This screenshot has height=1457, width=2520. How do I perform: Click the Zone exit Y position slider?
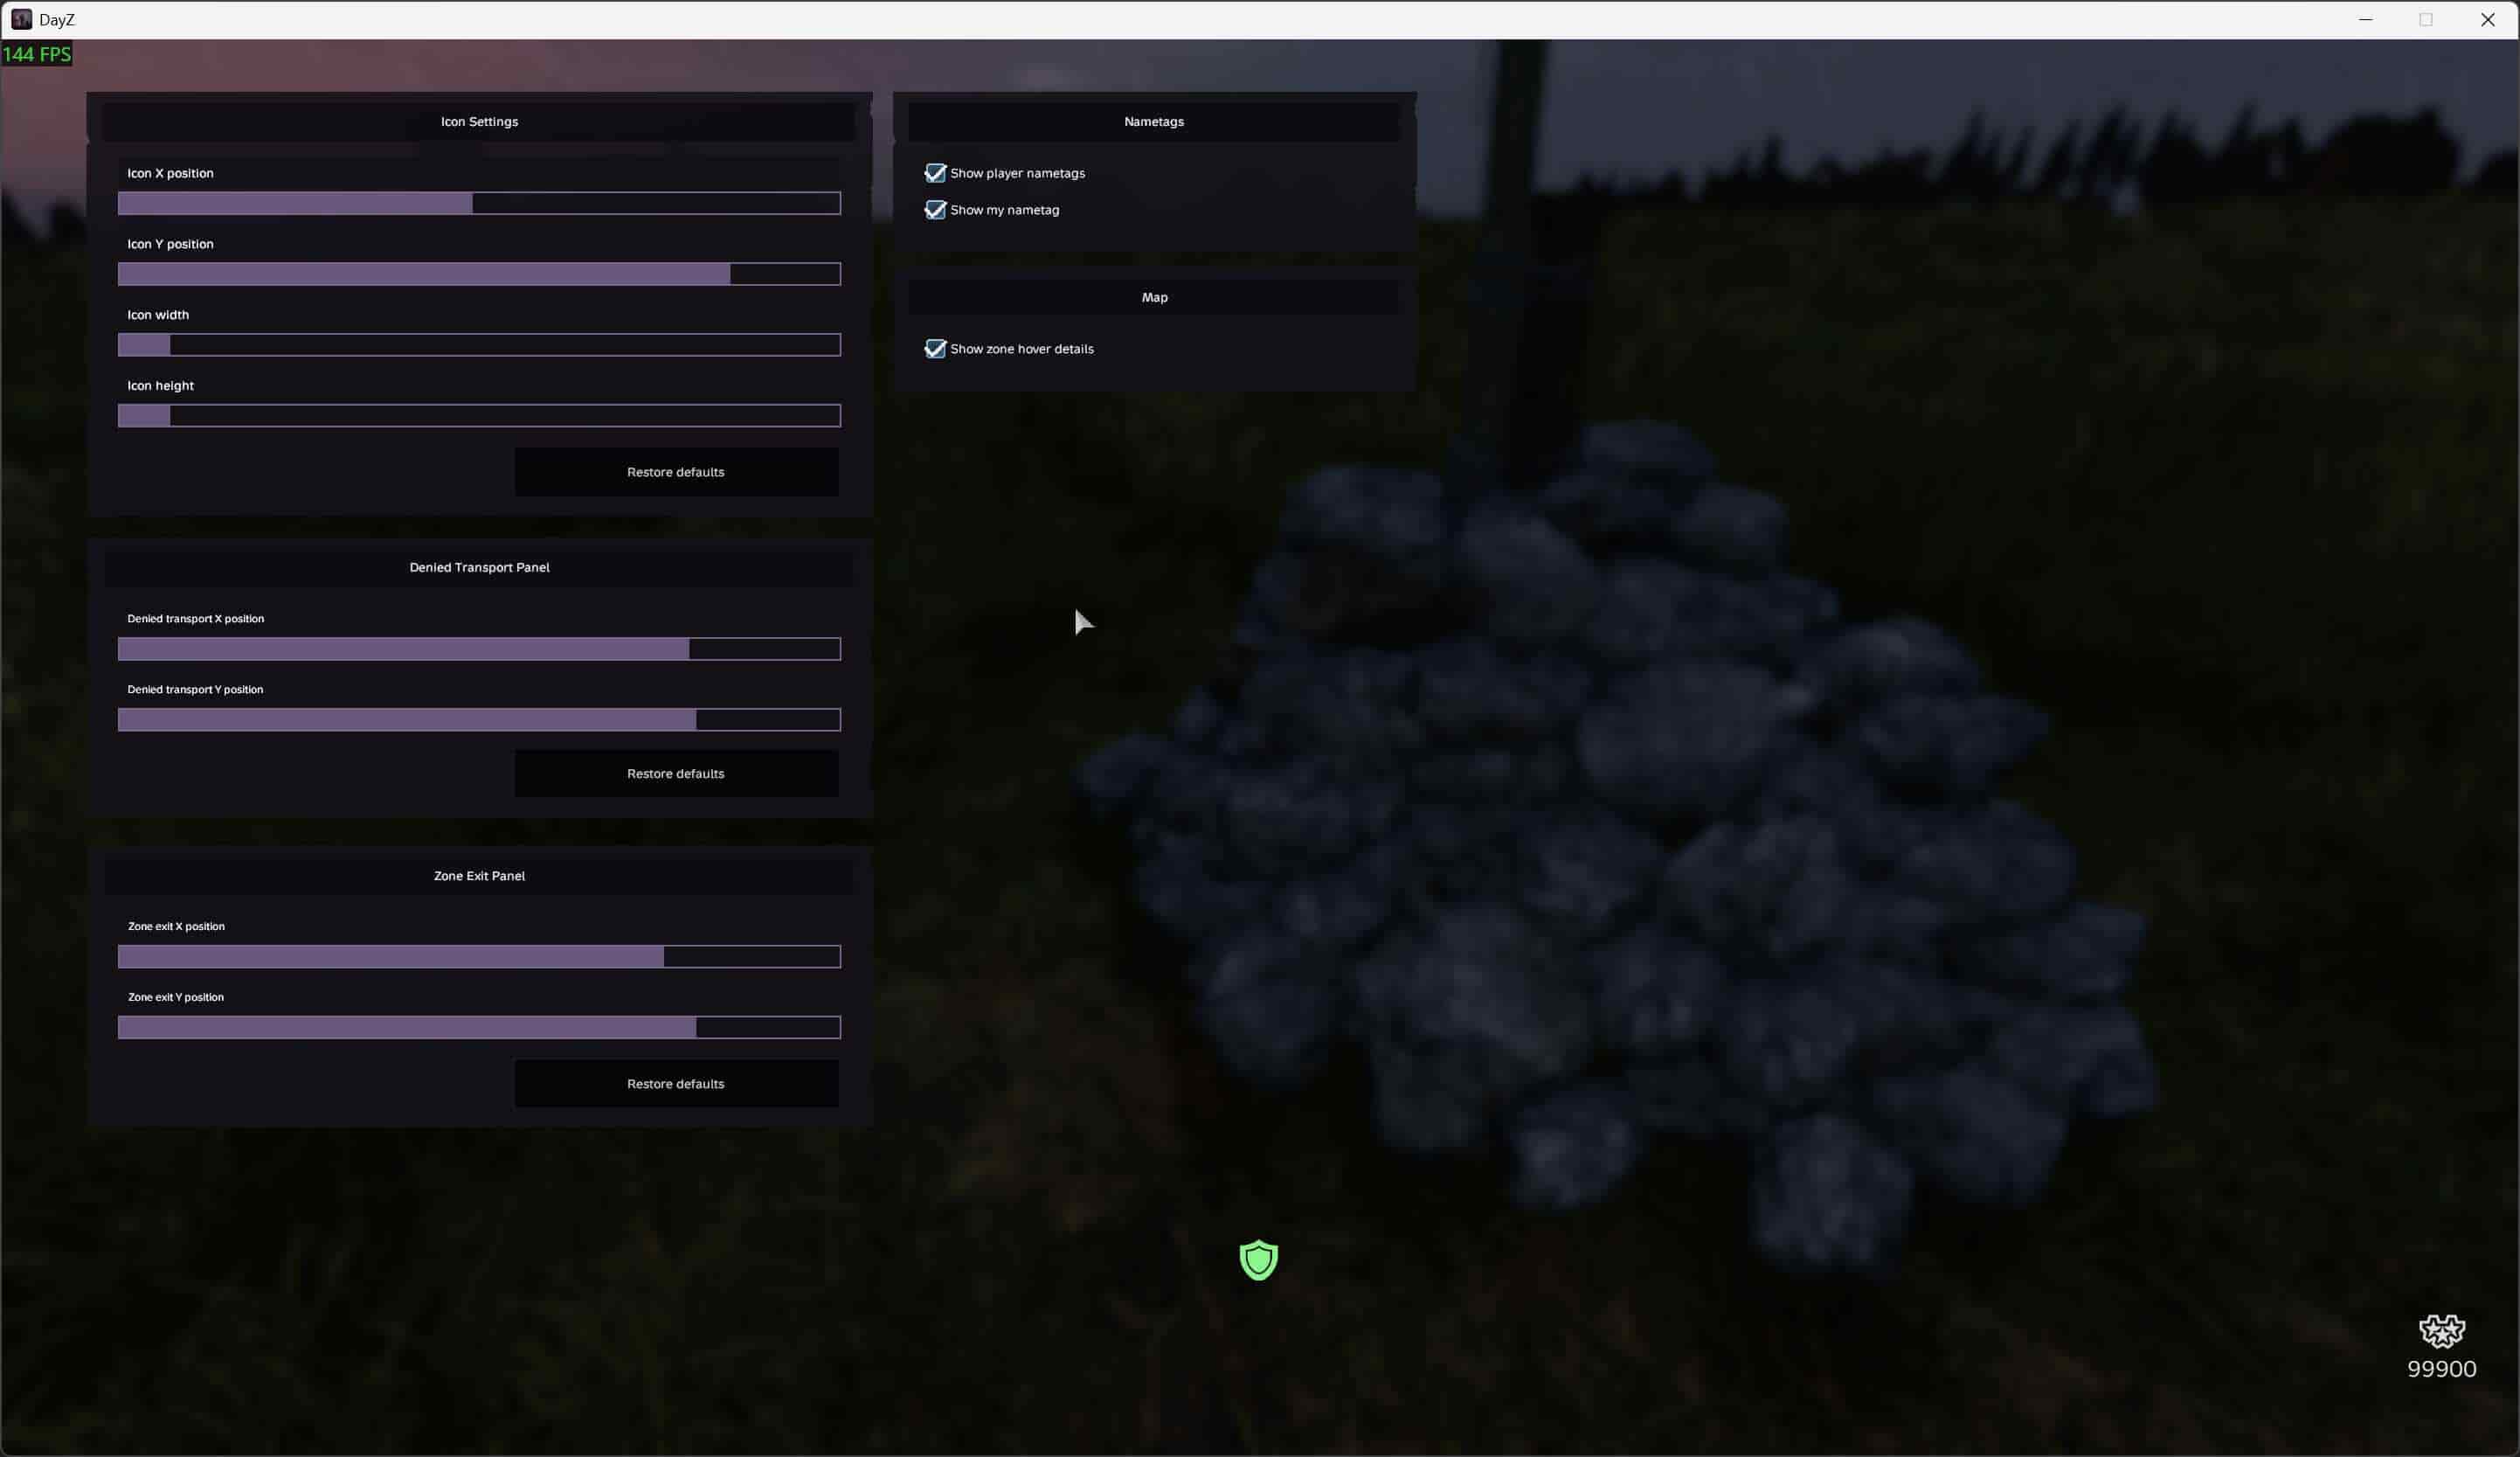[x=479, y=1028]
